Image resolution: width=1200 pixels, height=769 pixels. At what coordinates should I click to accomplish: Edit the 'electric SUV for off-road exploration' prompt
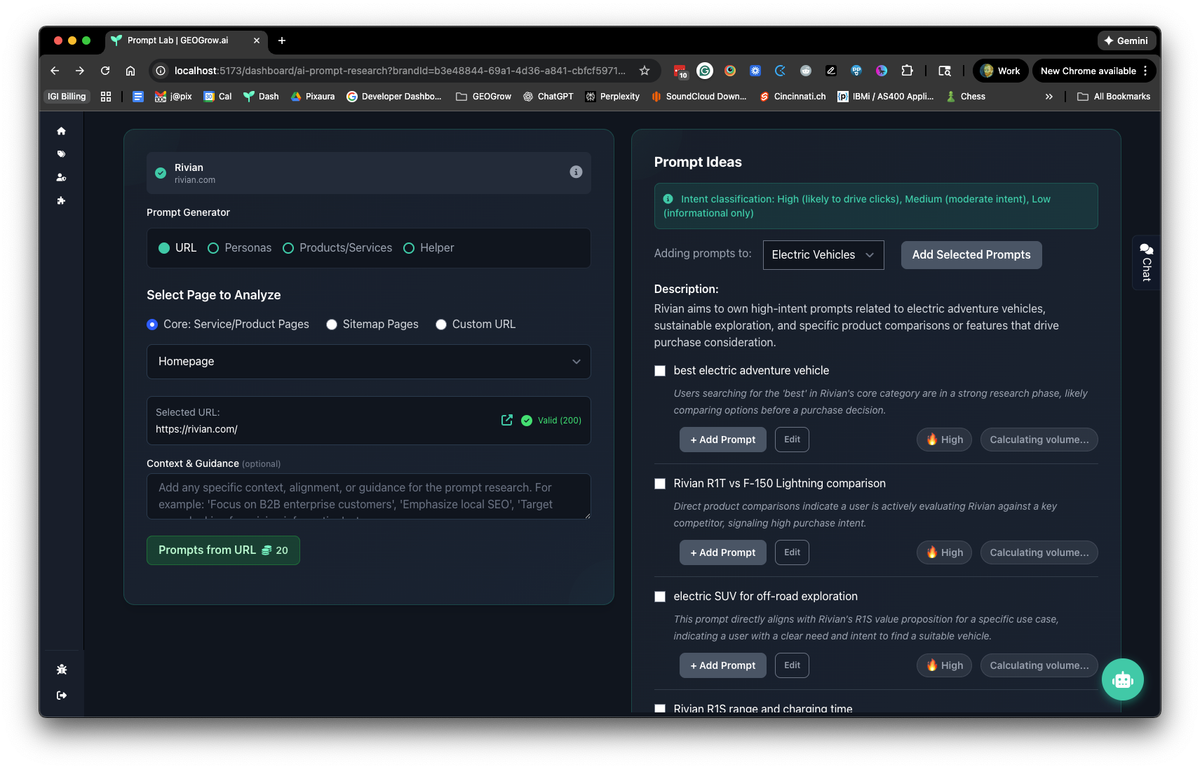click(x=792, y=665)
